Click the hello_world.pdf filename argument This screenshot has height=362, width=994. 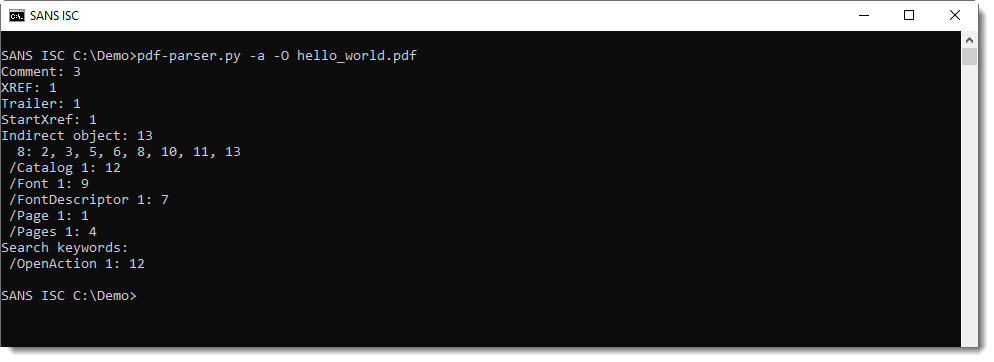357,56
